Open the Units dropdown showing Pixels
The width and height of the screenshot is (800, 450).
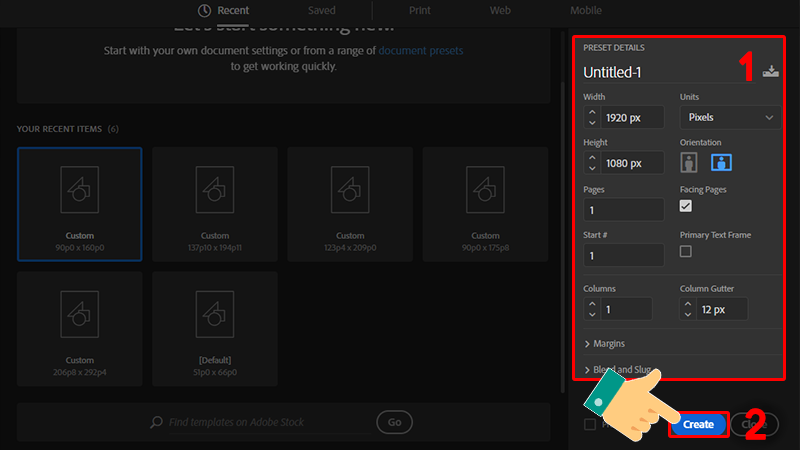point(729,117)
